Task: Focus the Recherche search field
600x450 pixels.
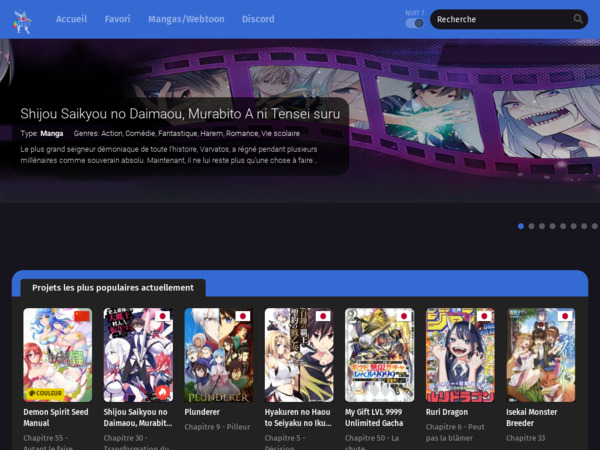Action: click(509, 19)
